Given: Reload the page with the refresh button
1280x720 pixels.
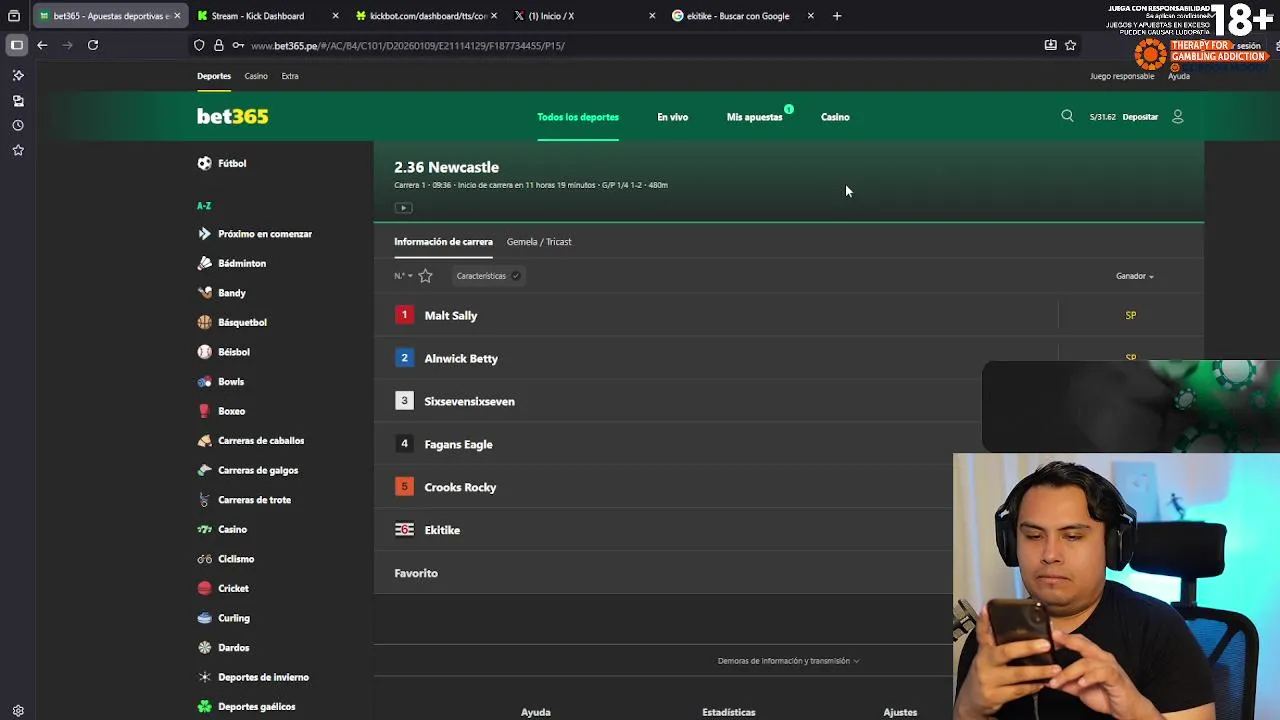Looking at the screenshot, I should (x=93, y=45).
